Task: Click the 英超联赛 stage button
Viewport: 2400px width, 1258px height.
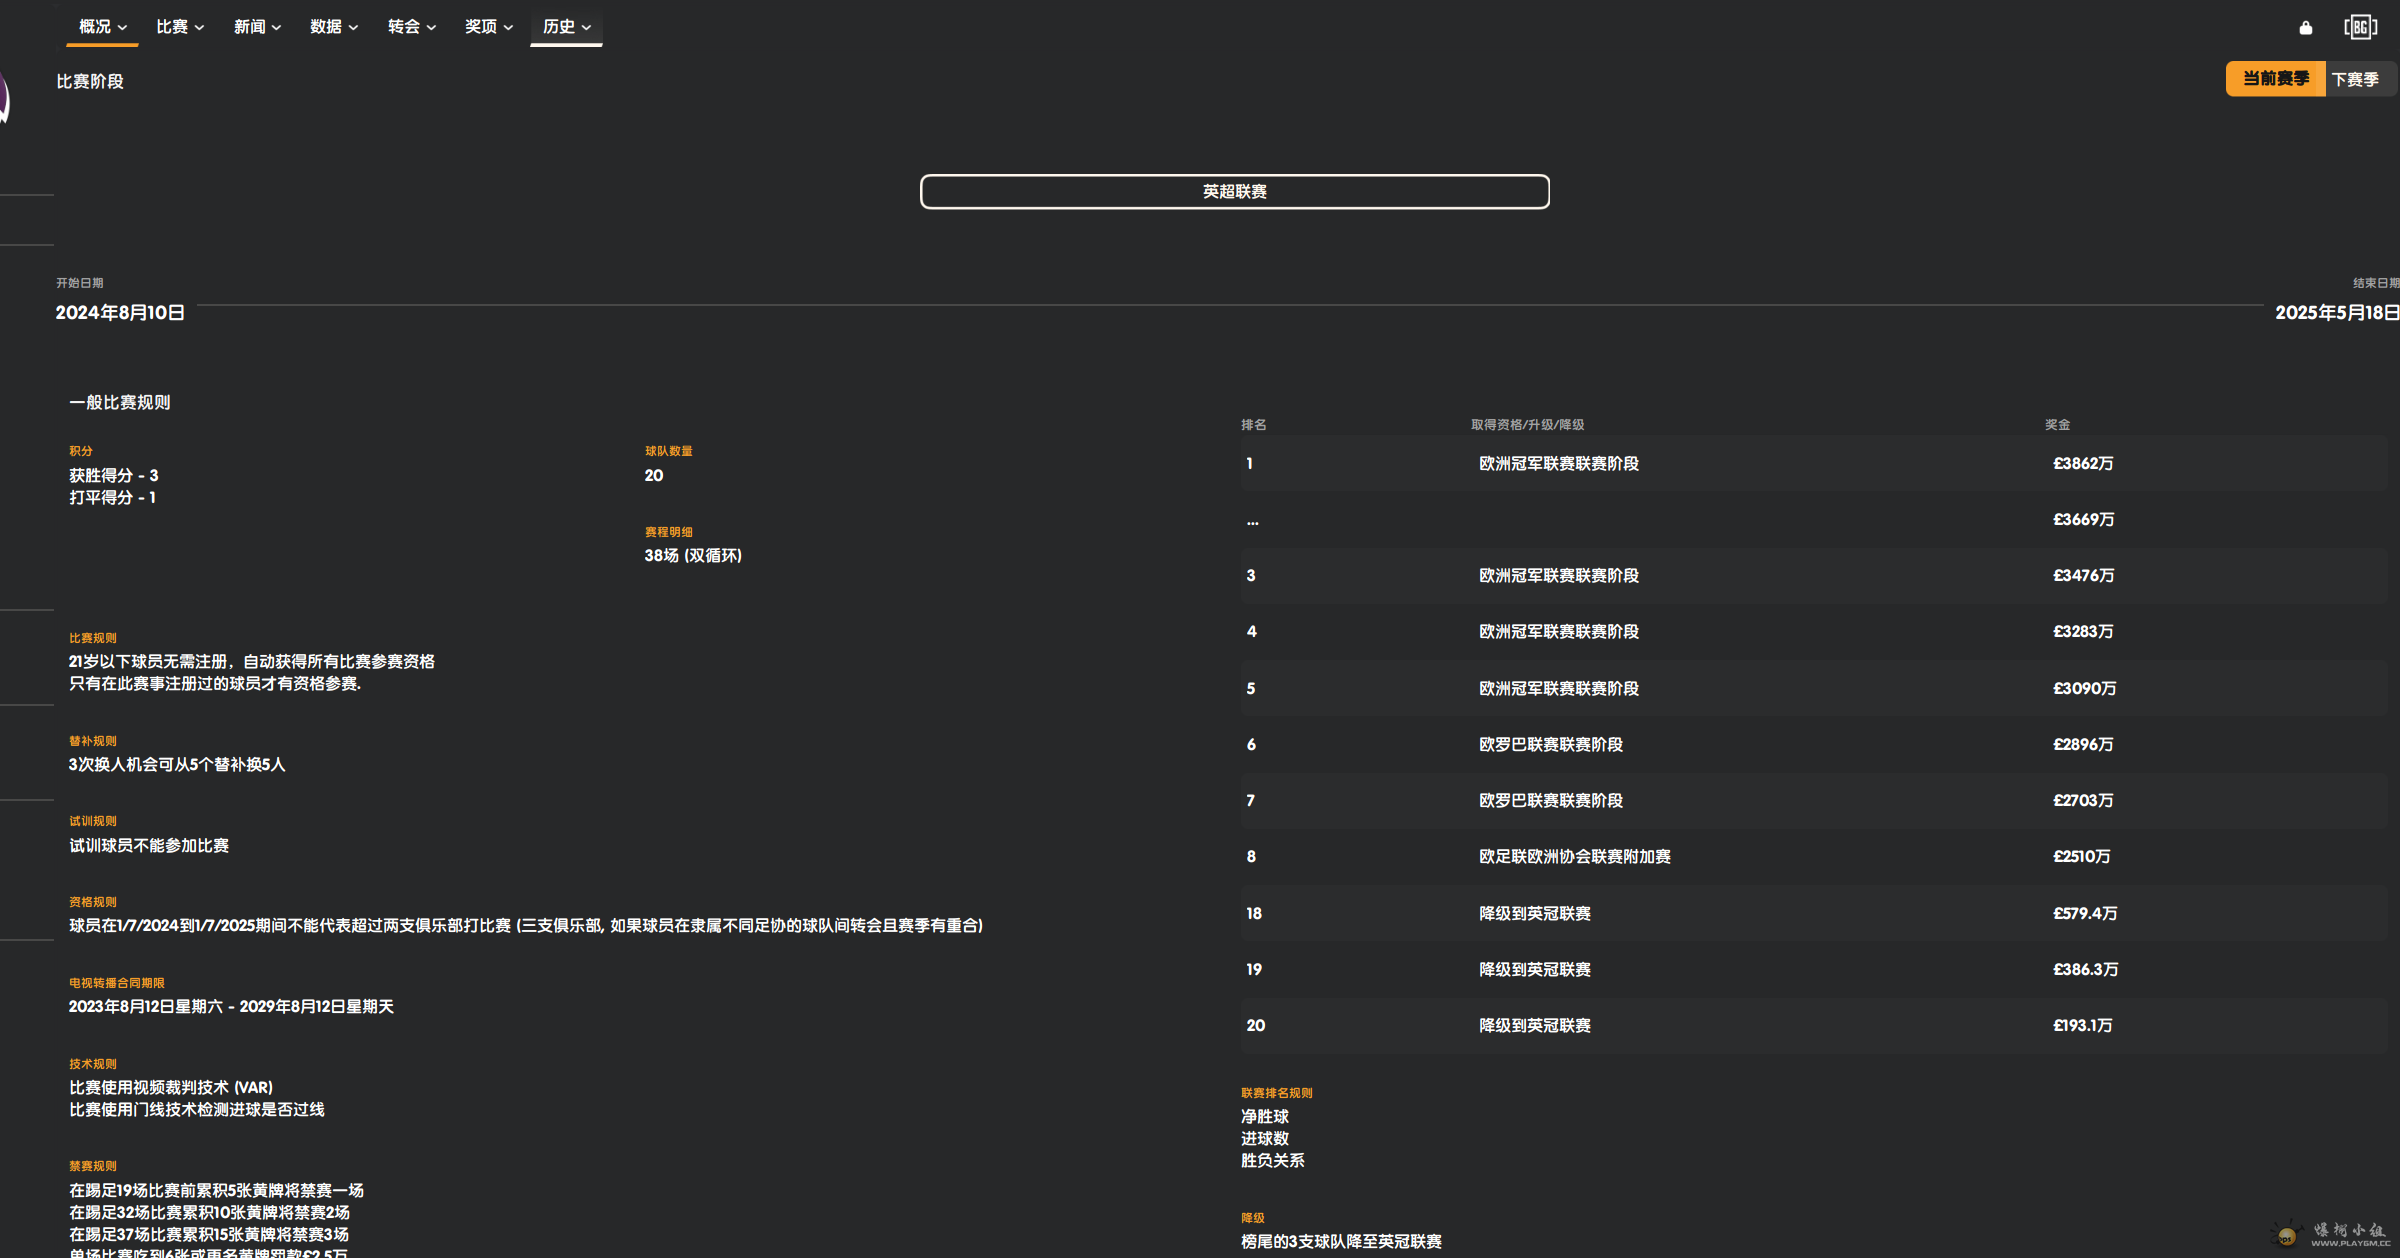Action: click(x=1234, y=191)
